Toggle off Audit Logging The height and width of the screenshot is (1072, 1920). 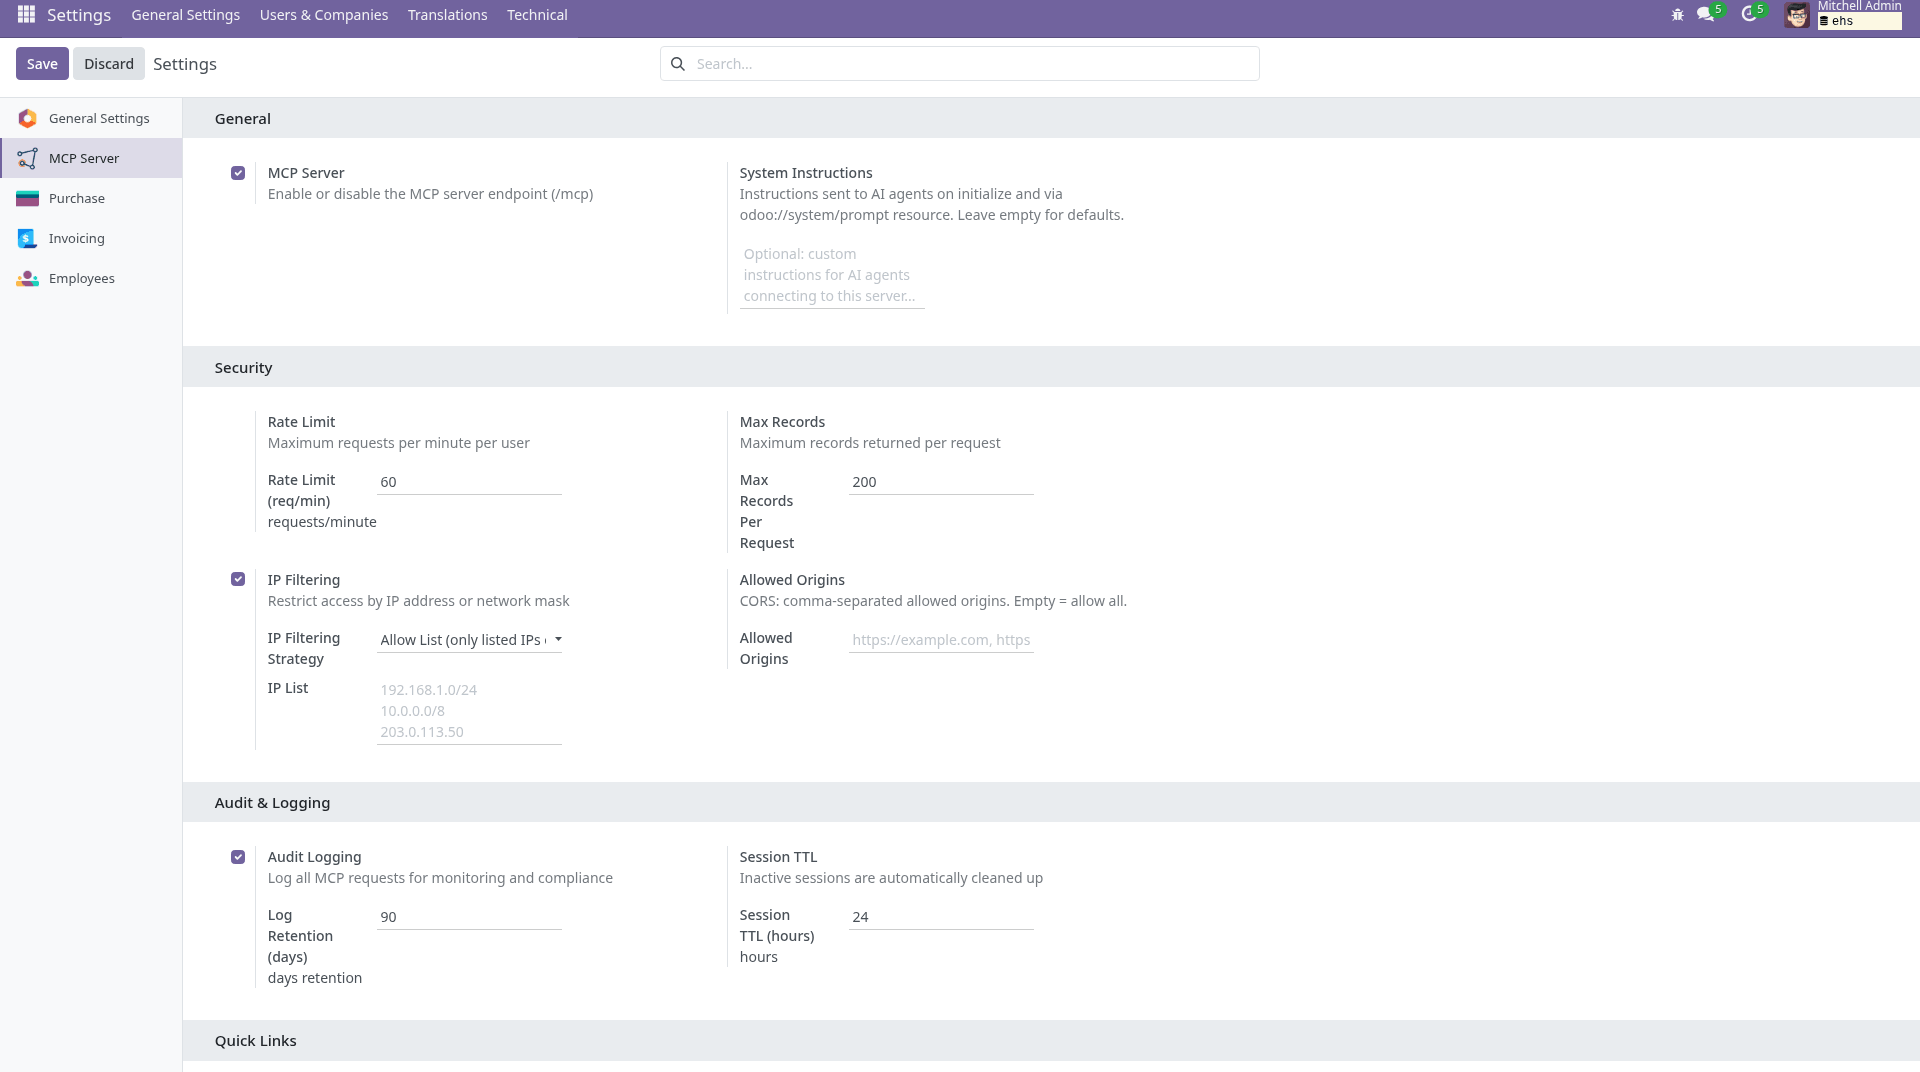click(x=238, y=857)
